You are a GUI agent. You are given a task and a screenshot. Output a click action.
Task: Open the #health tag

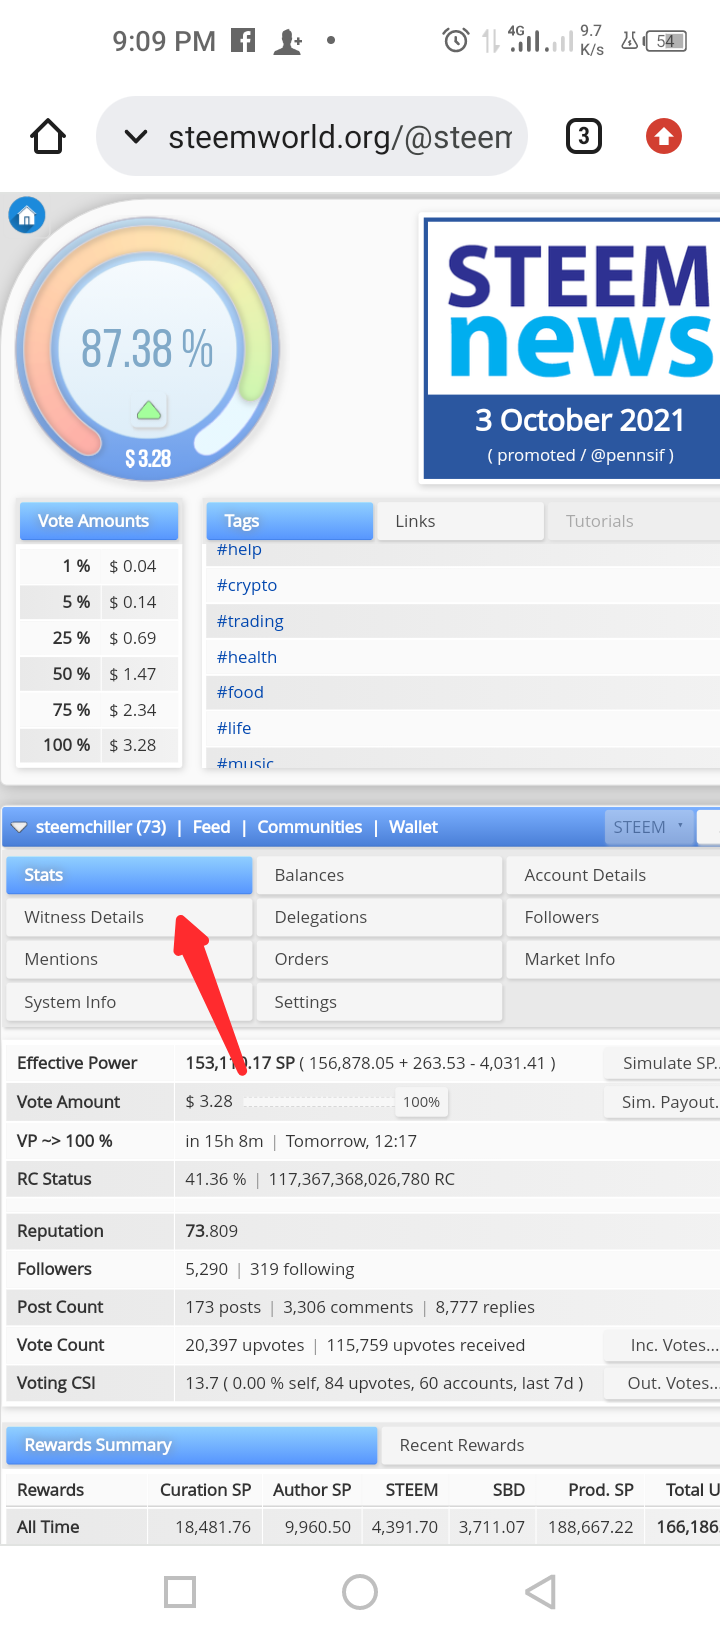(x=247, y=657)
